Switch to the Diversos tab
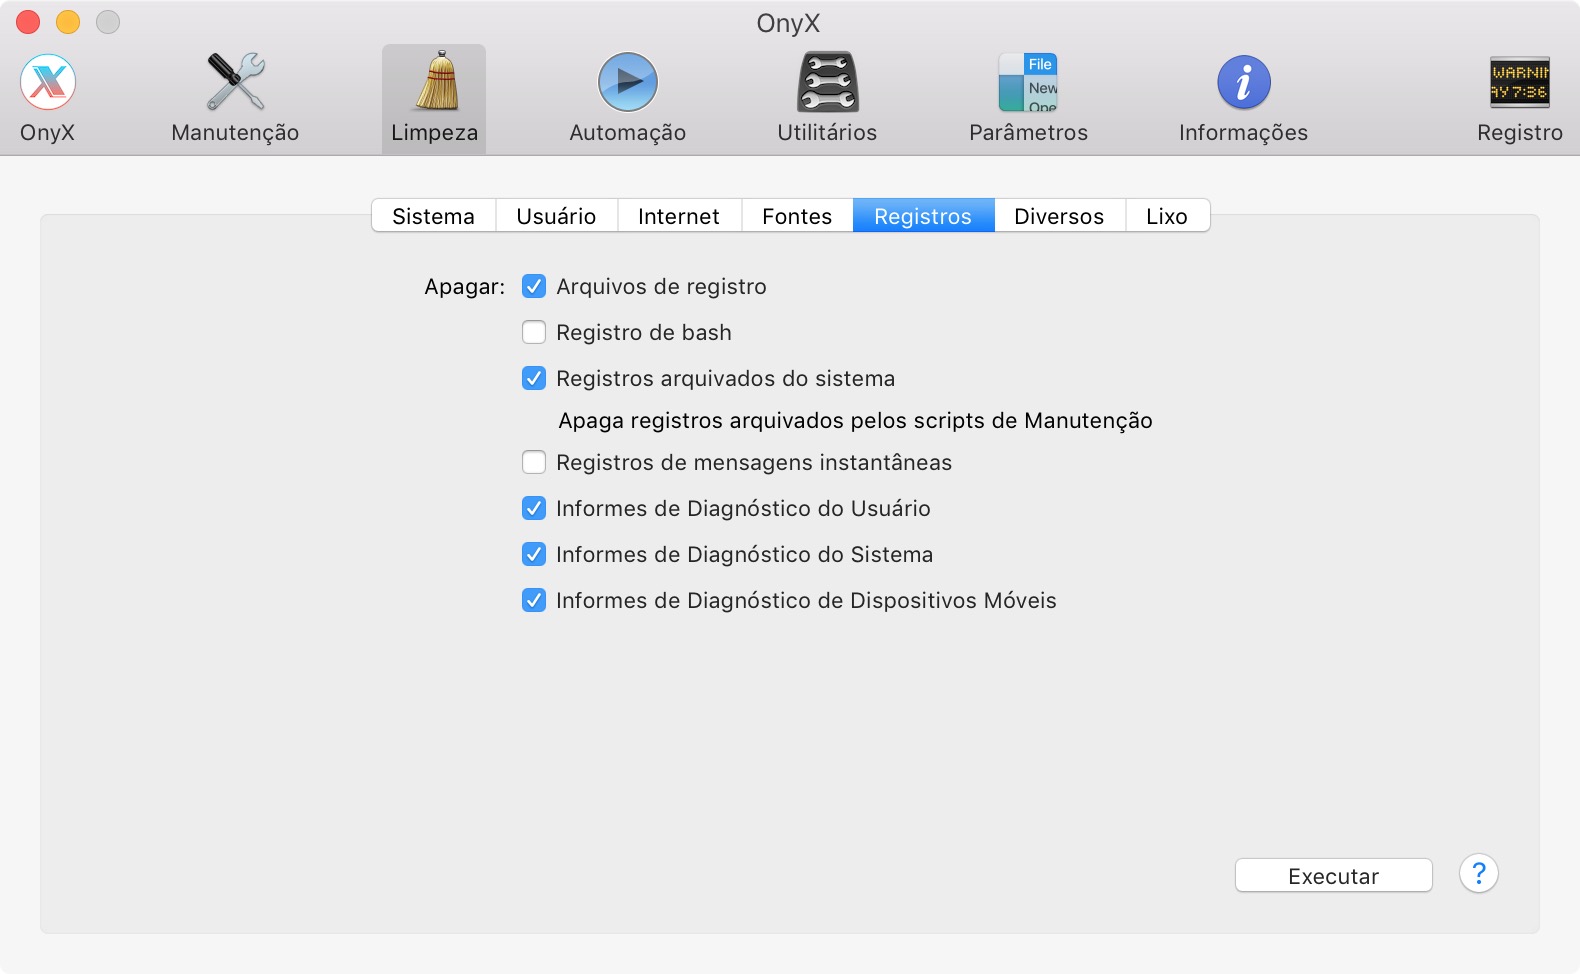This screenshot has width=1580, height=974. pyautogui.click(x=1059, y=216)
